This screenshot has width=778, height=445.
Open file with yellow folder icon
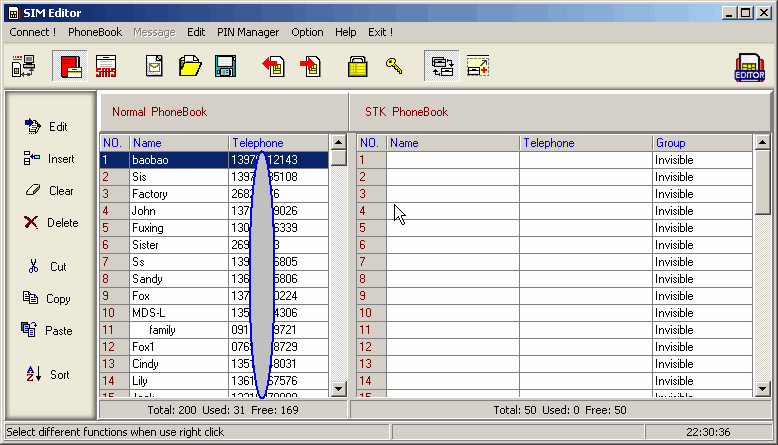pos(190,66)
